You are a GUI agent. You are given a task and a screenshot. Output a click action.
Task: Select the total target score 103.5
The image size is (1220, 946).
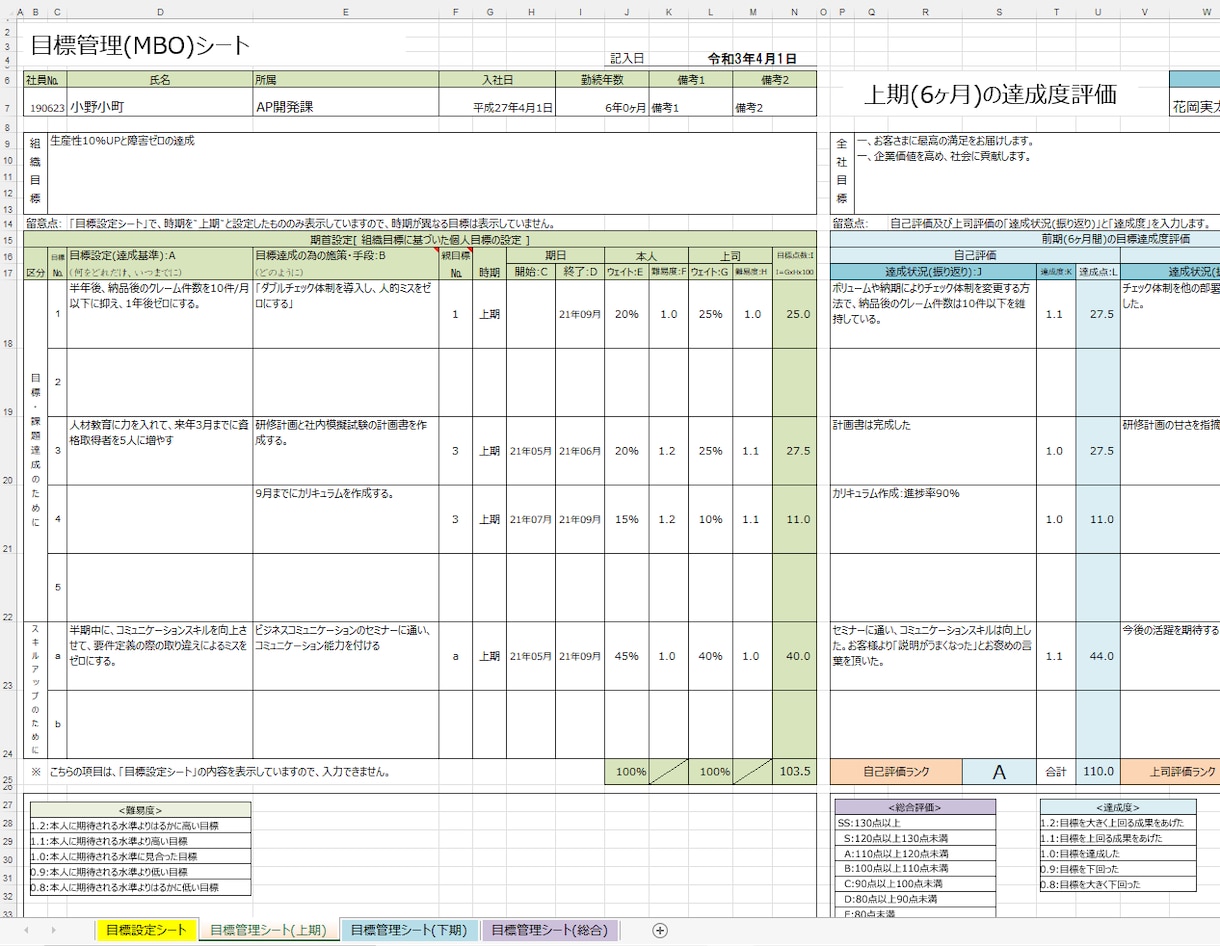[x=794, y=773]
